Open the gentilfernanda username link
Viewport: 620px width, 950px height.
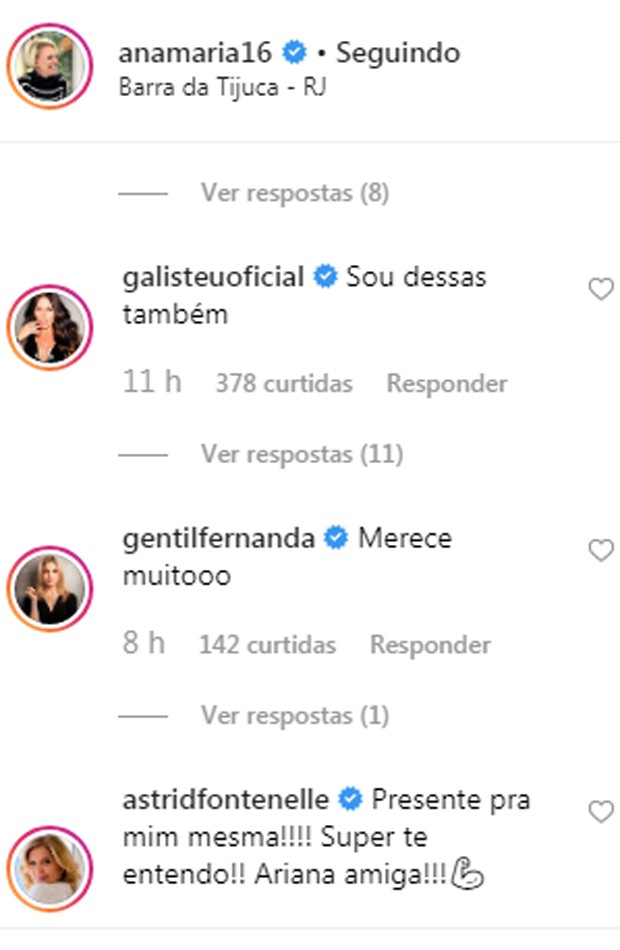click(217, 539)
